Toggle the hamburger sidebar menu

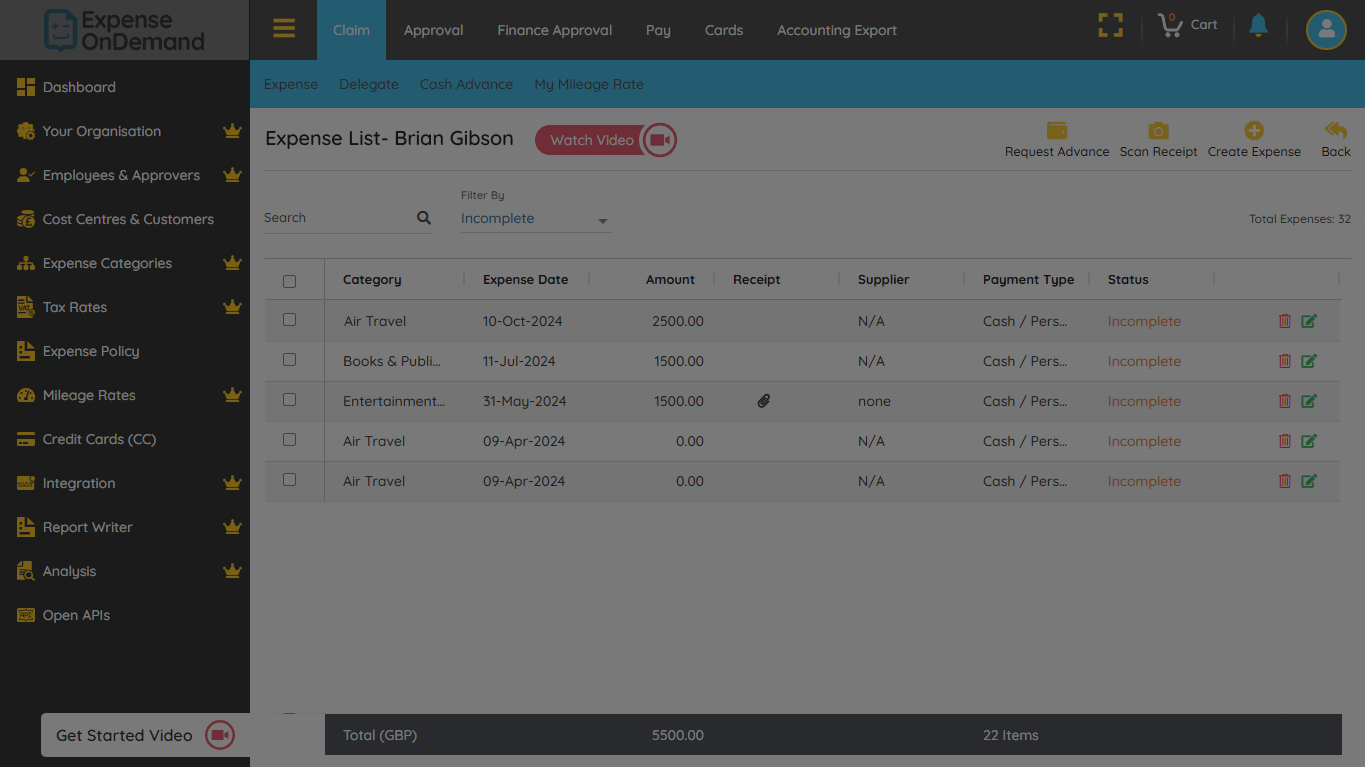click(x=284, y=29)
